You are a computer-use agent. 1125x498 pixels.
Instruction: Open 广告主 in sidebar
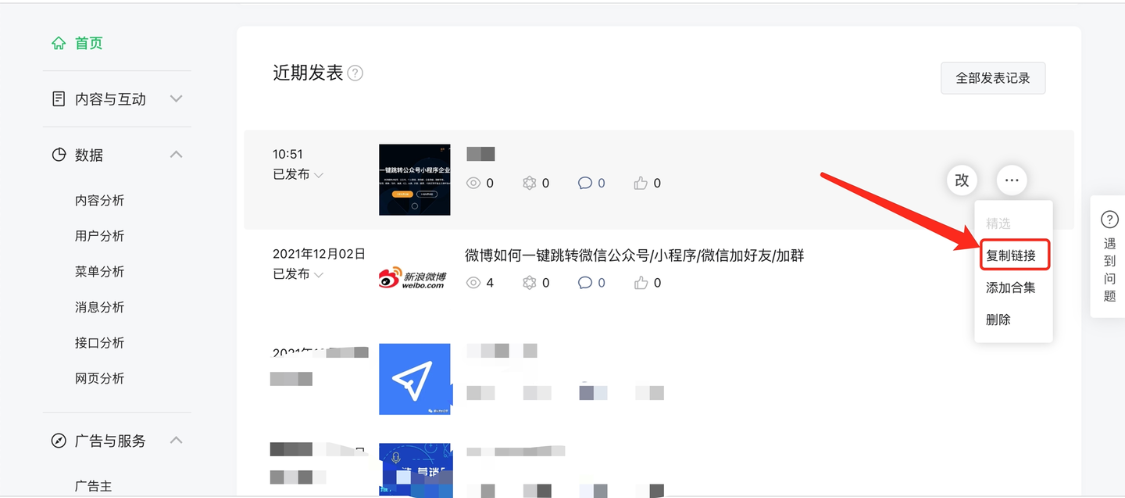93,486
